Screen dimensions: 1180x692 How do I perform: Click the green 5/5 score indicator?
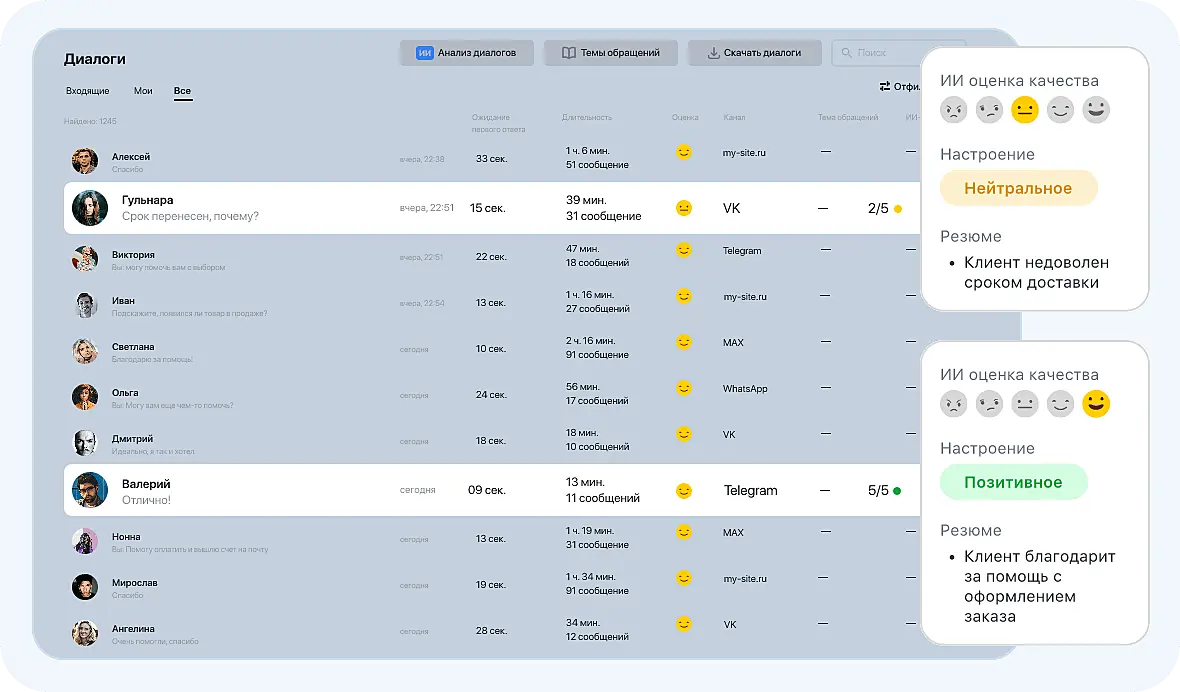[884, 490]
